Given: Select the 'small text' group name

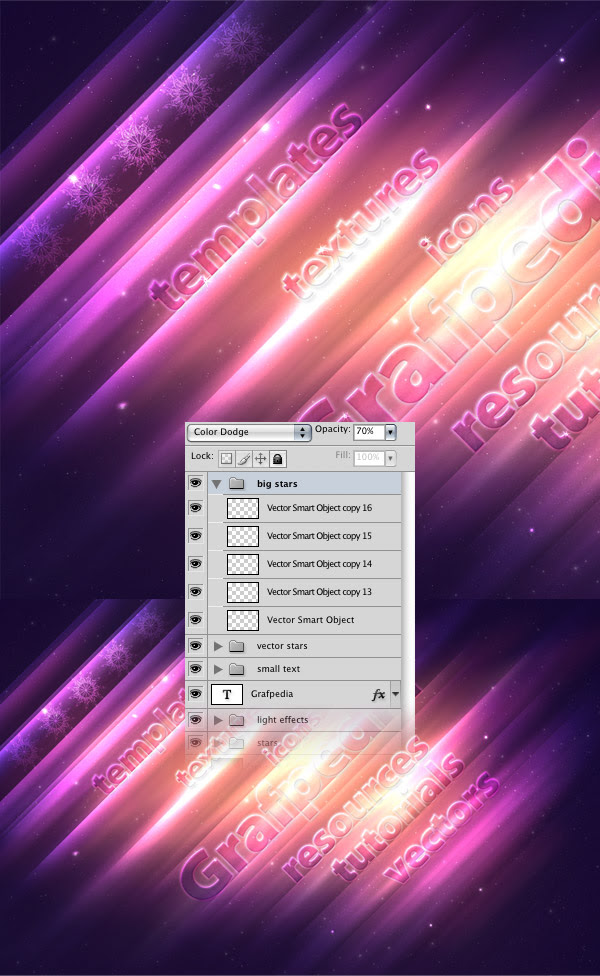Looking at the screenshot, I should click(278, 669).
